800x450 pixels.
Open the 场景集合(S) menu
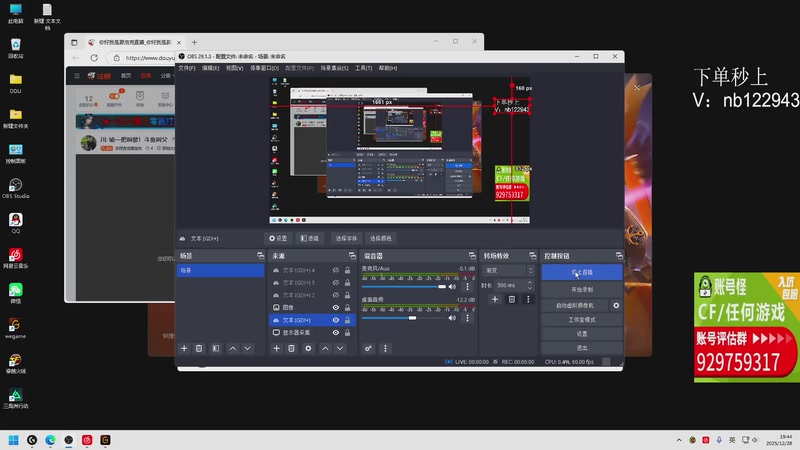334,68
